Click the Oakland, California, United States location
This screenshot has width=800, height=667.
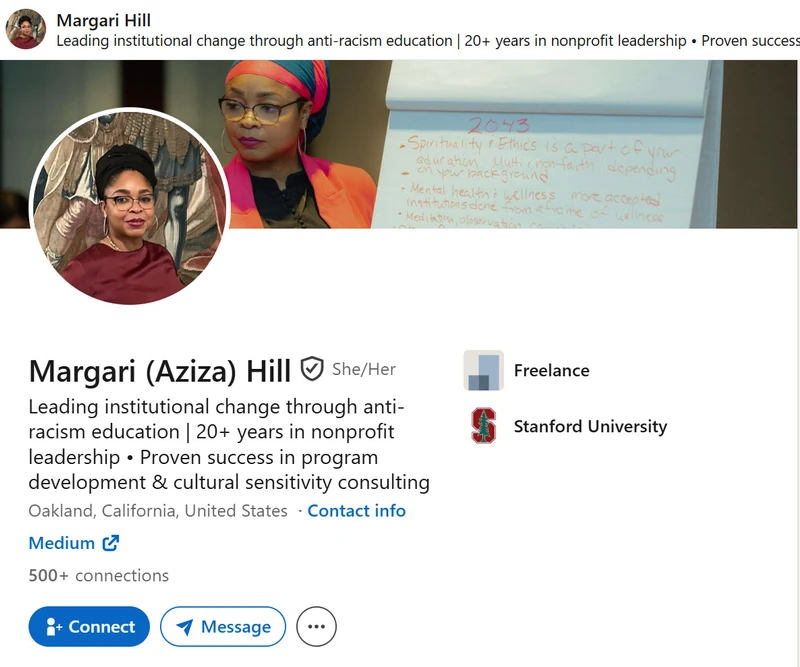(x=158, y=511)
